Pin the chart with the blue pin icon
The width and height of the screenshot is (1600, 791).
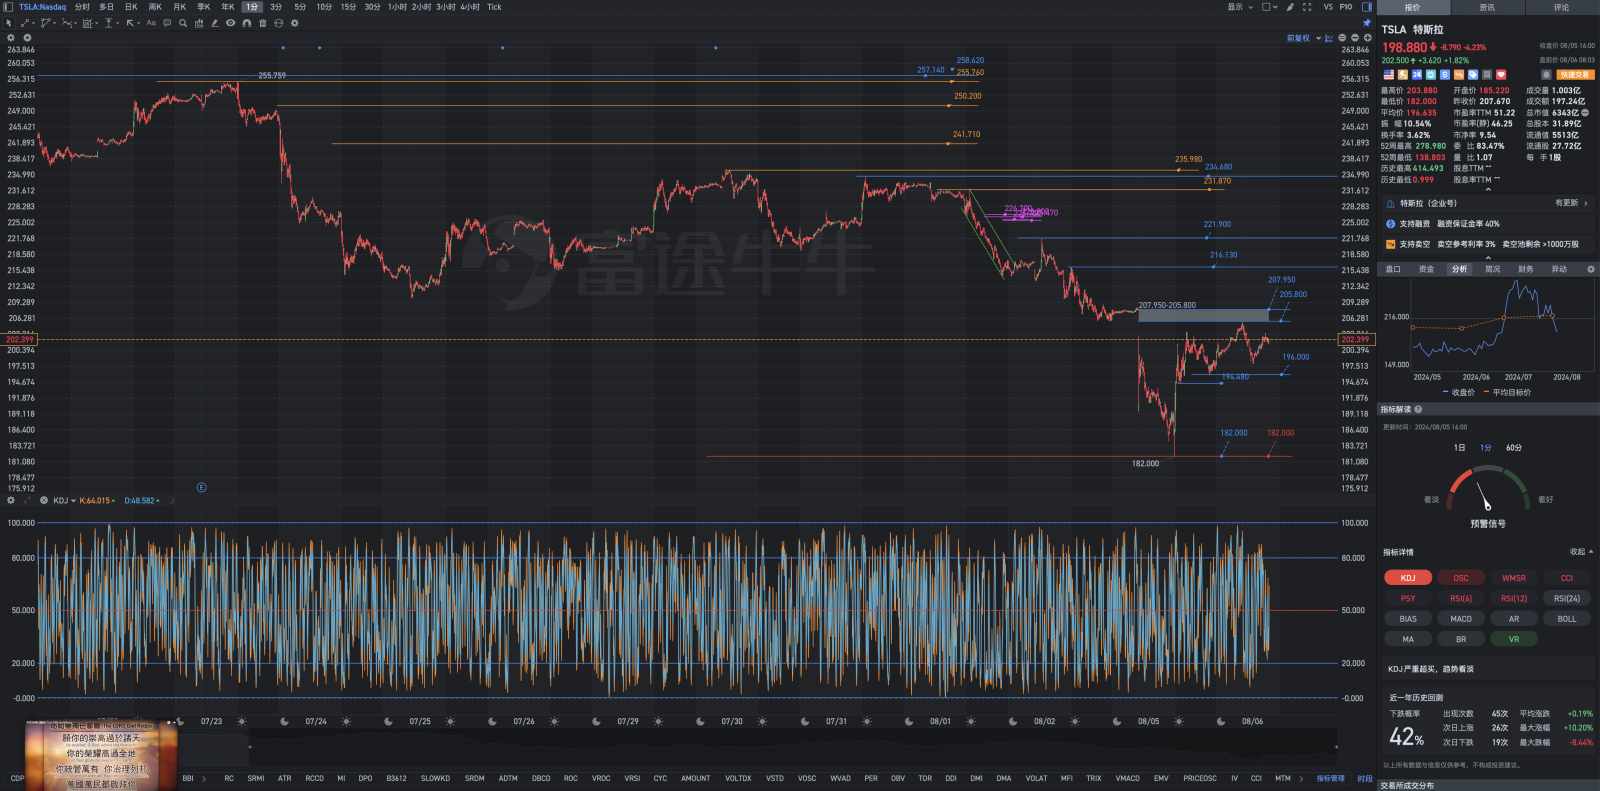click(x=1367, y=23)
